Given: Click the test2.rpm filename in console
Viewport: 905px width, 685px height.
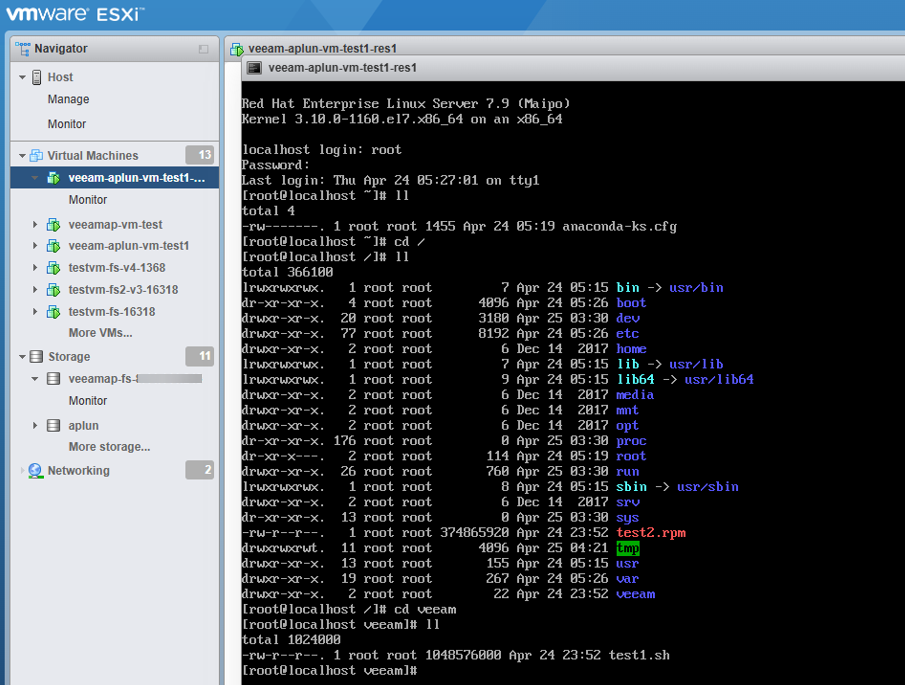Looking at the screenshot, I should click(650, 533).
